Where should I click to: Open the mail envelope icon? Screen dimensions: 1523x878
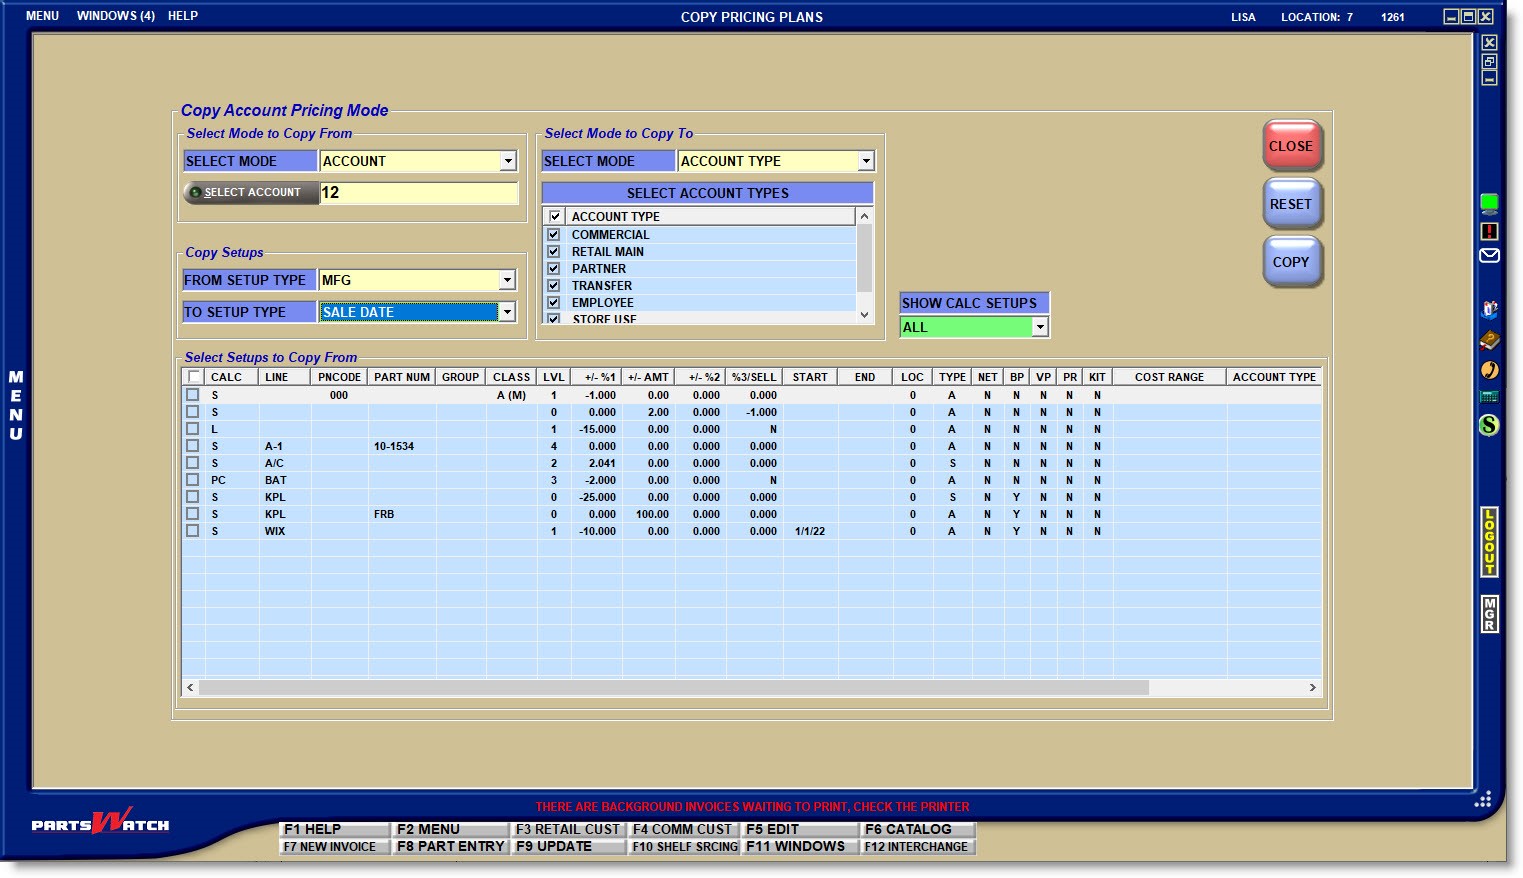[1489, 256]
